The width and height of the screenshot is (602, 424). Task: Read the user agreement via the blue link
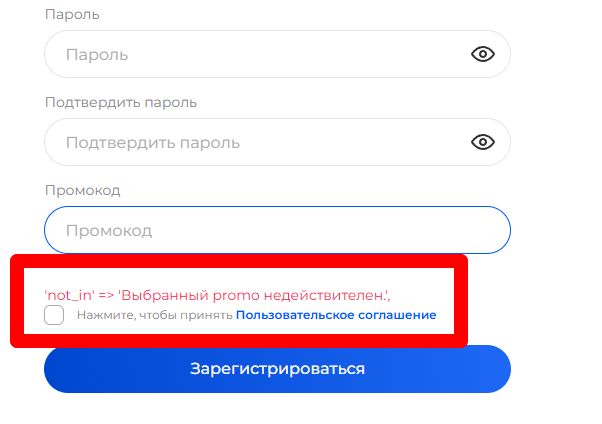[x=336, y=315]
